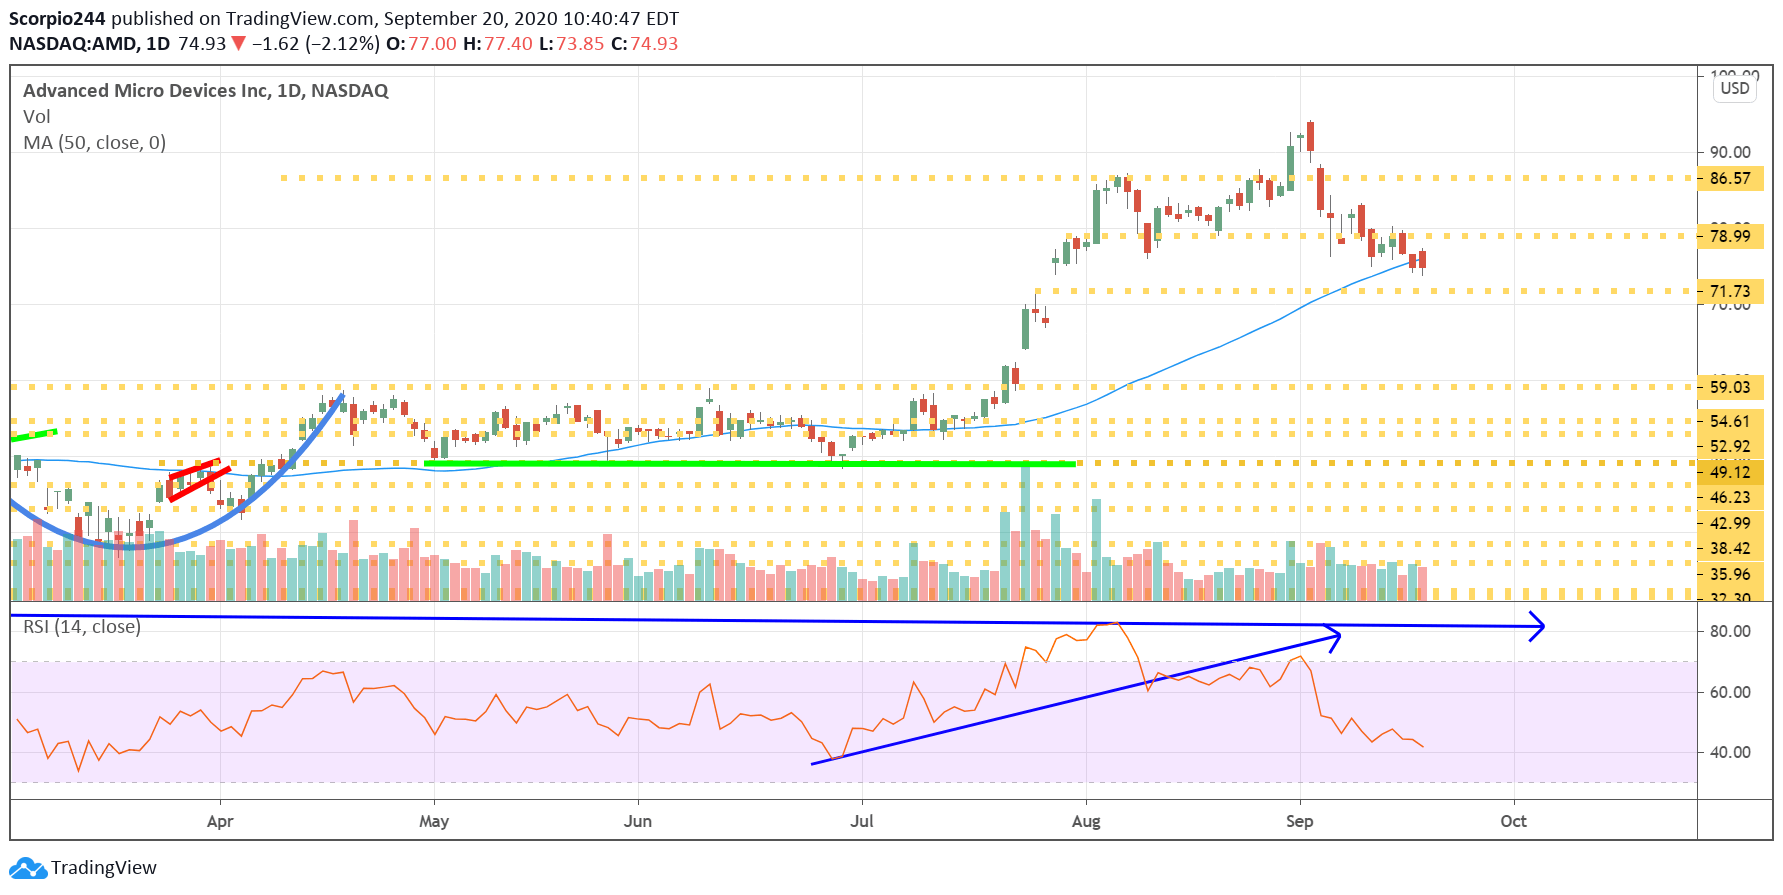Click the open price O:77.00

point(421,44)
